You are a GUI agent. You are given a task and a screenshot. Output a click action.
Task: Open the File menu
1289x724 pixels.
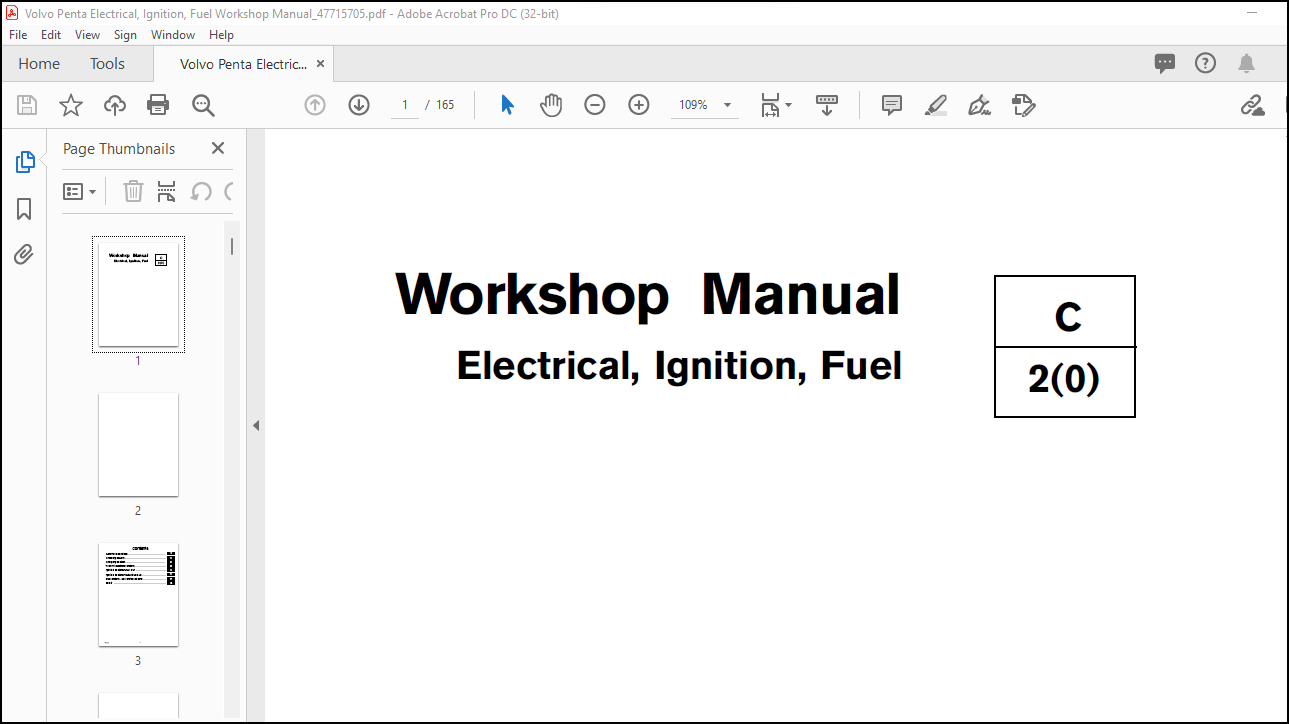pyautogui.click(x=18, y=34)
